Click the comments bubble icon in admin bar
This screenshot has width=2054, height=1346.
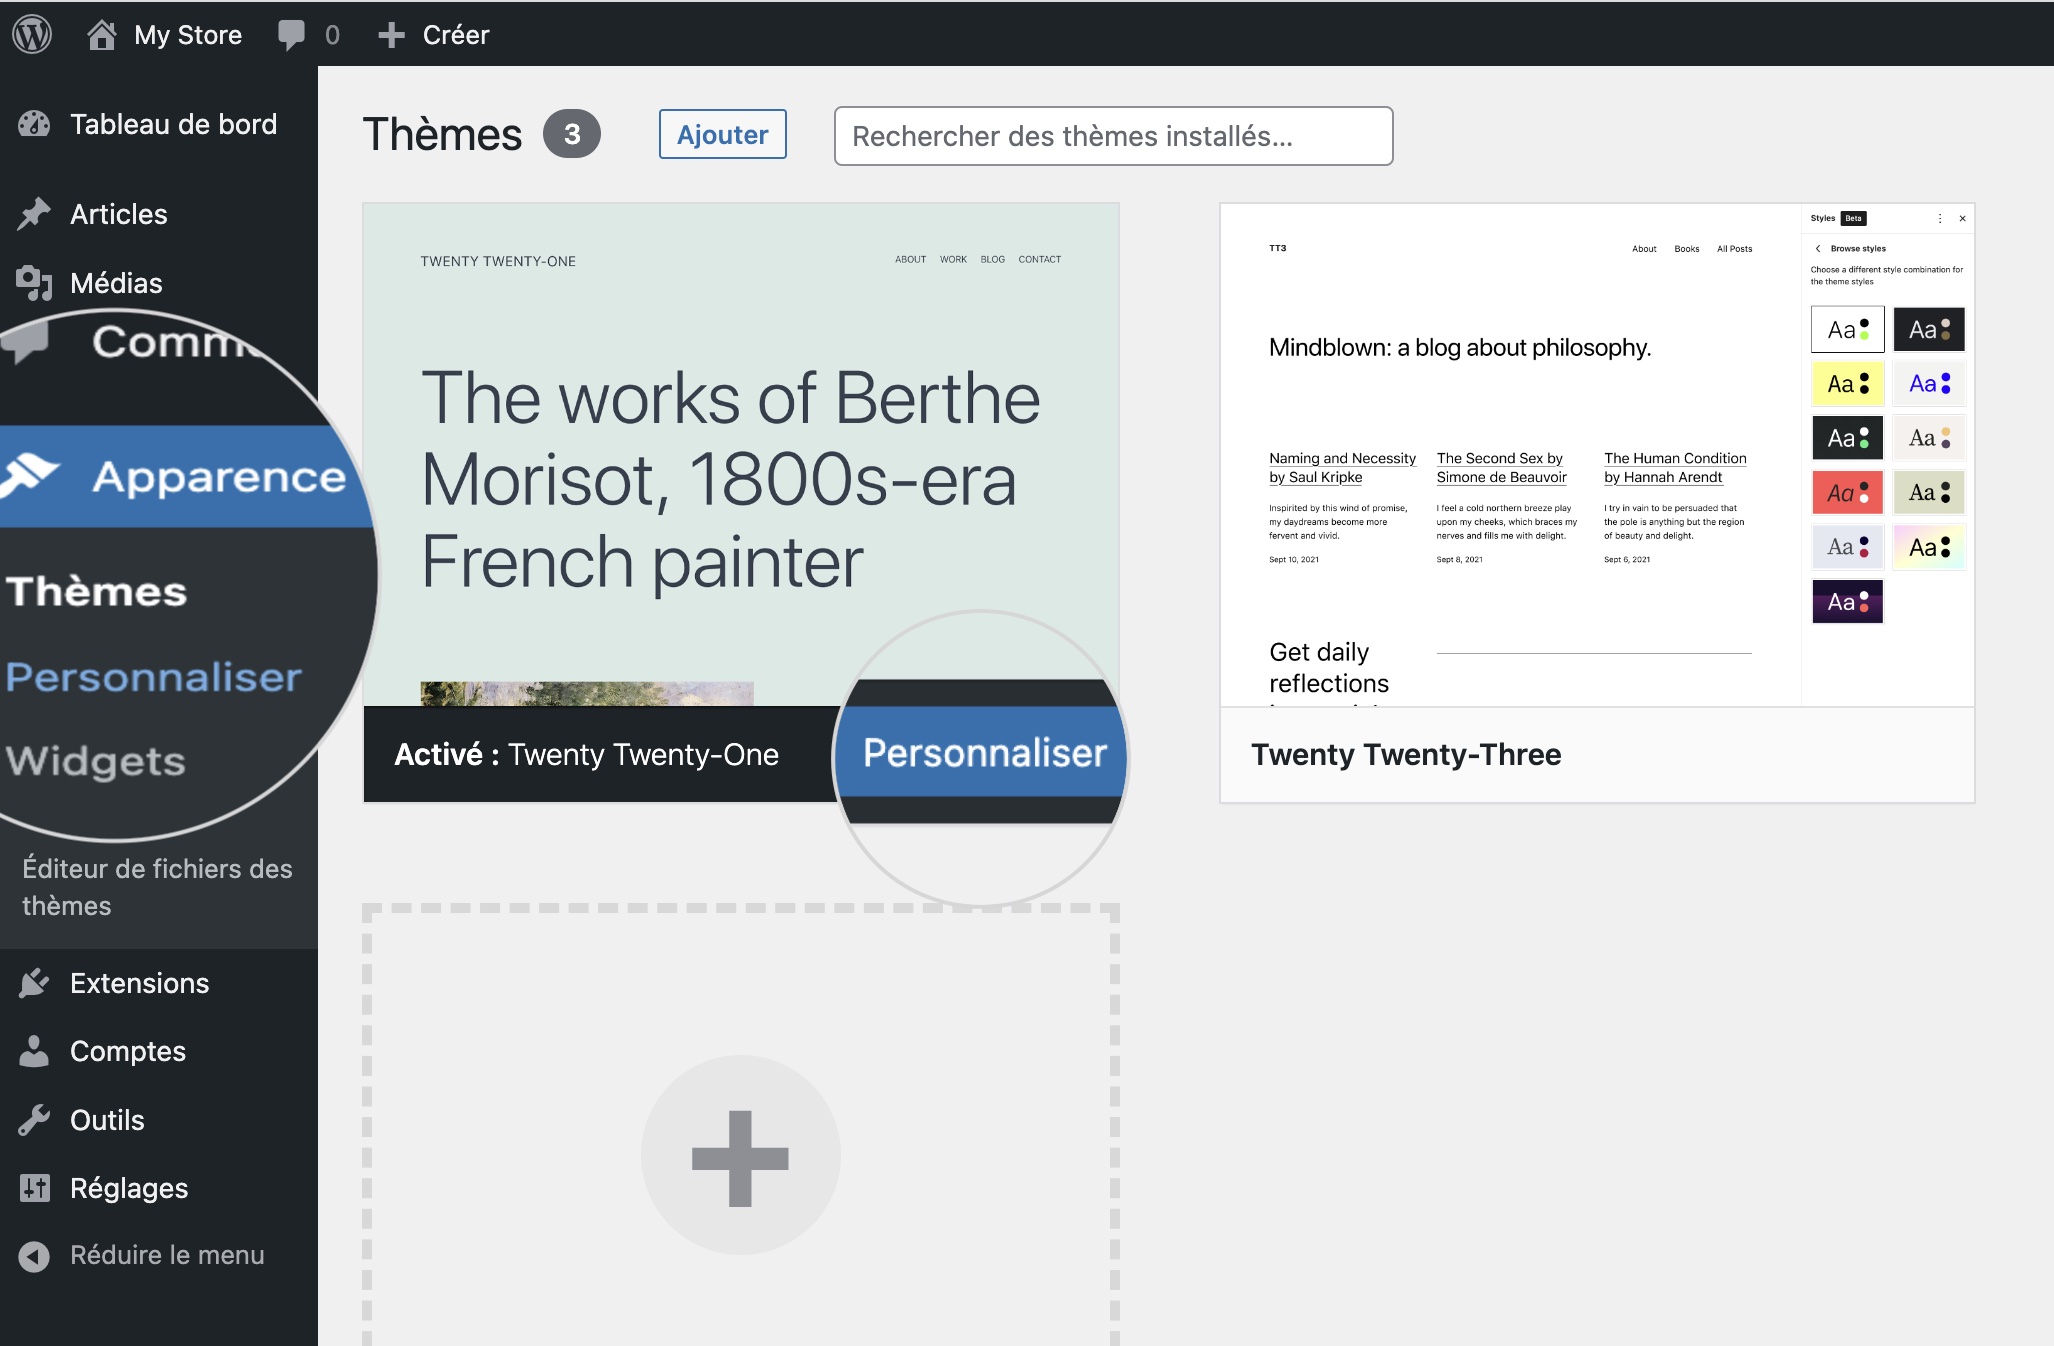[291, 35]
